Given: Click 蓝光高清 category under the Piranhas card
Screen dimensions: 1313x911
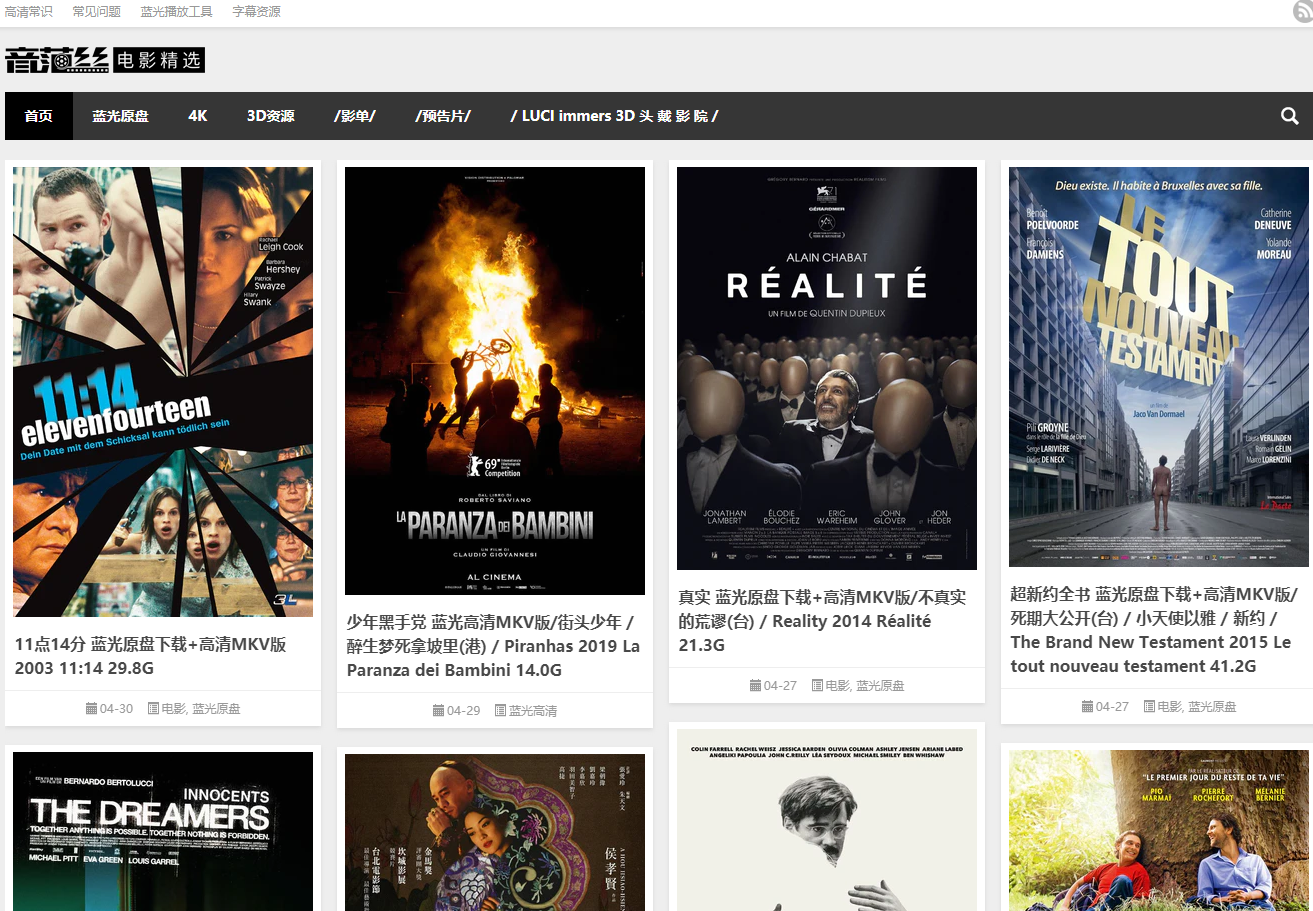Looking at the screenshot, I should pyautogui.click(x=533, y=711).
